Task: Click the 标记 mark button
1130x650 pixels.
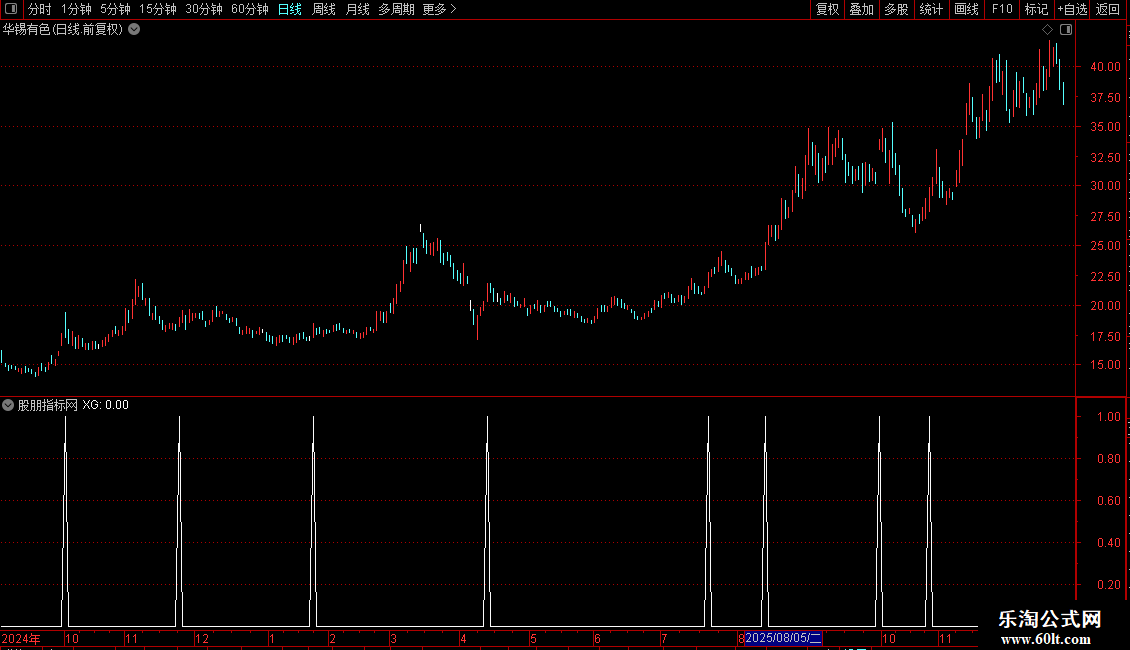Action: 1036,9
